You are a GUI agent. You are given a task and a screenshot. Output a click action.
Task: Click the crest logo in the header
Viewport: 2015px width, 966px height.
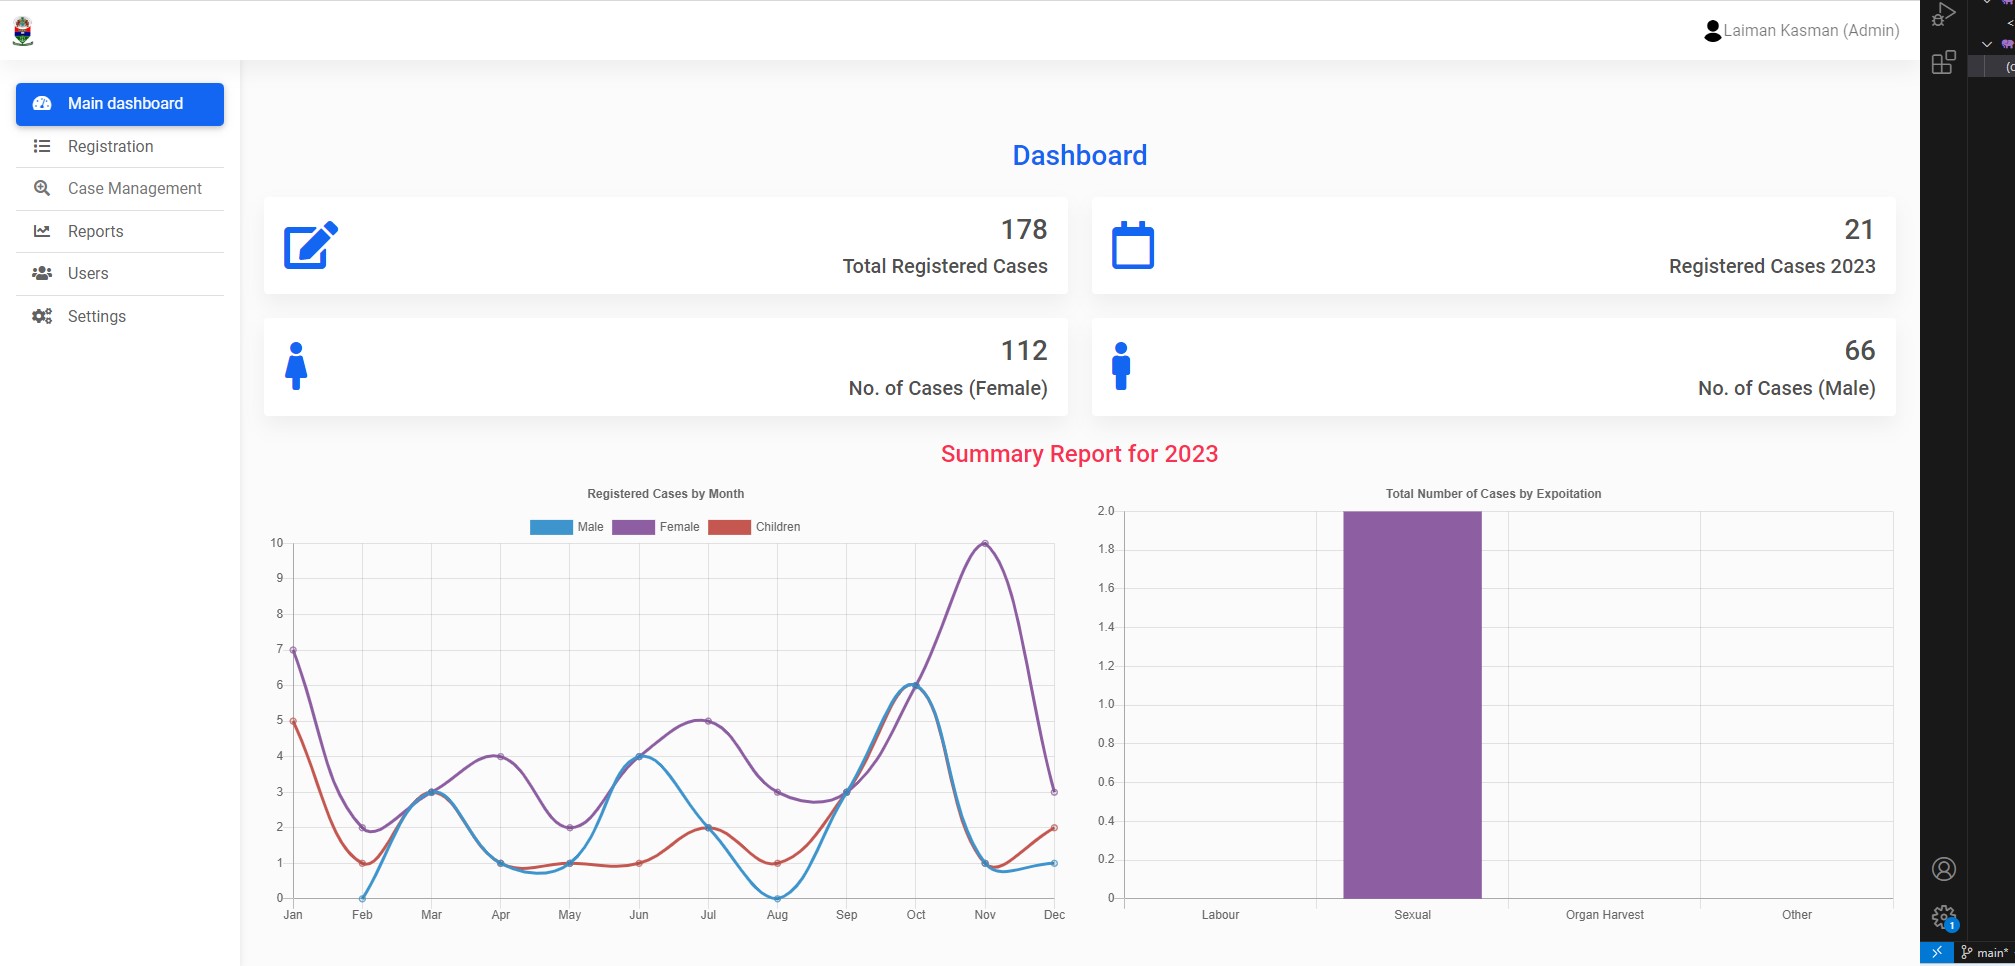(x=23, y=31)
